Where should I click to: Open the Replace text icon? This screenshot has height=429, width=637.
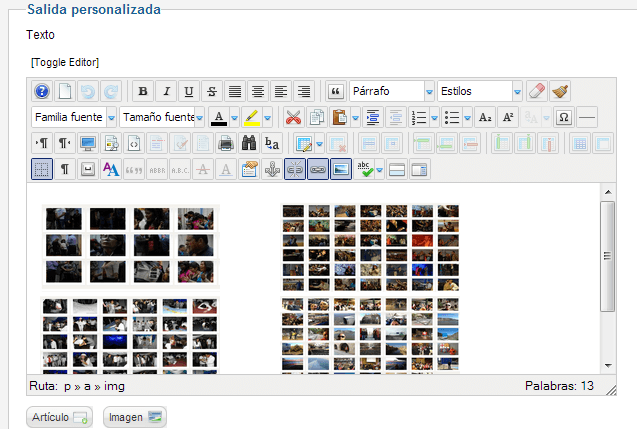pyautogui.click(x=272, y=143)
